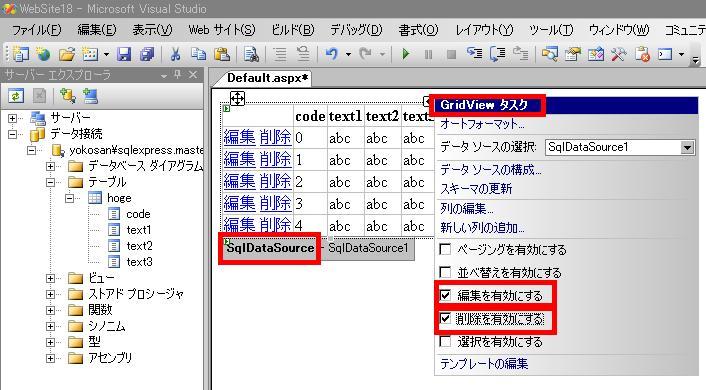
Task: Click the データ ソースの構成... link
Action: click(x=491, y=170)
